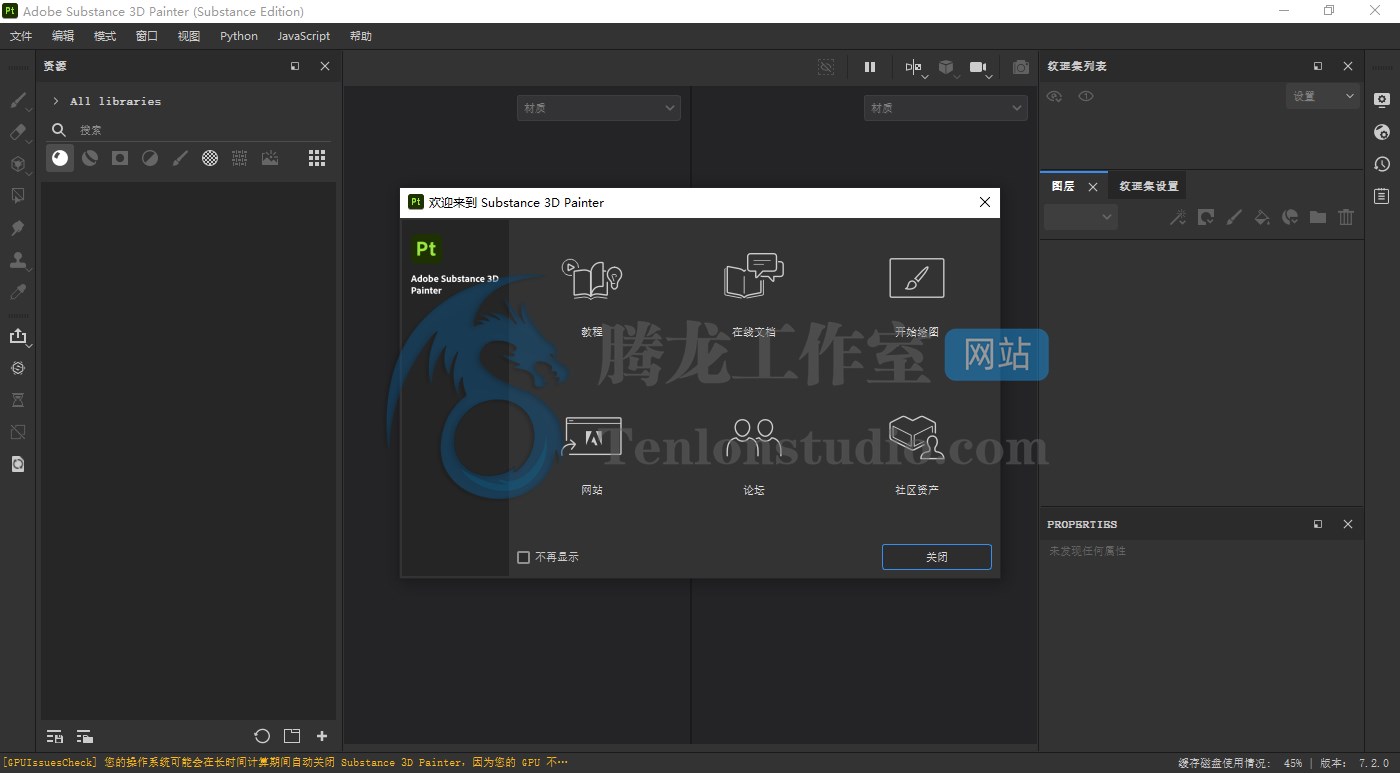Viewport: 1400px width, 773px height.
Task: Click the plus icon to import assets
Action: [x=322, y=736]
